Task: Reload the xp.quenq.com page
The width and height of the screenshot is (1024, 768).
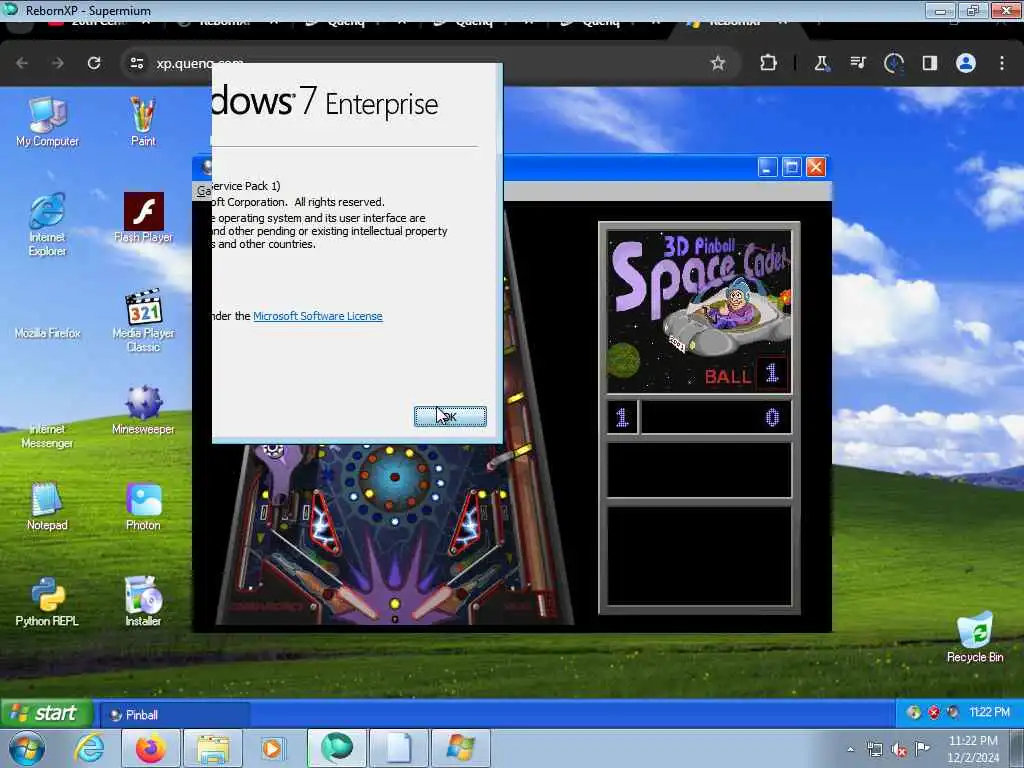Action: [94, 63]
